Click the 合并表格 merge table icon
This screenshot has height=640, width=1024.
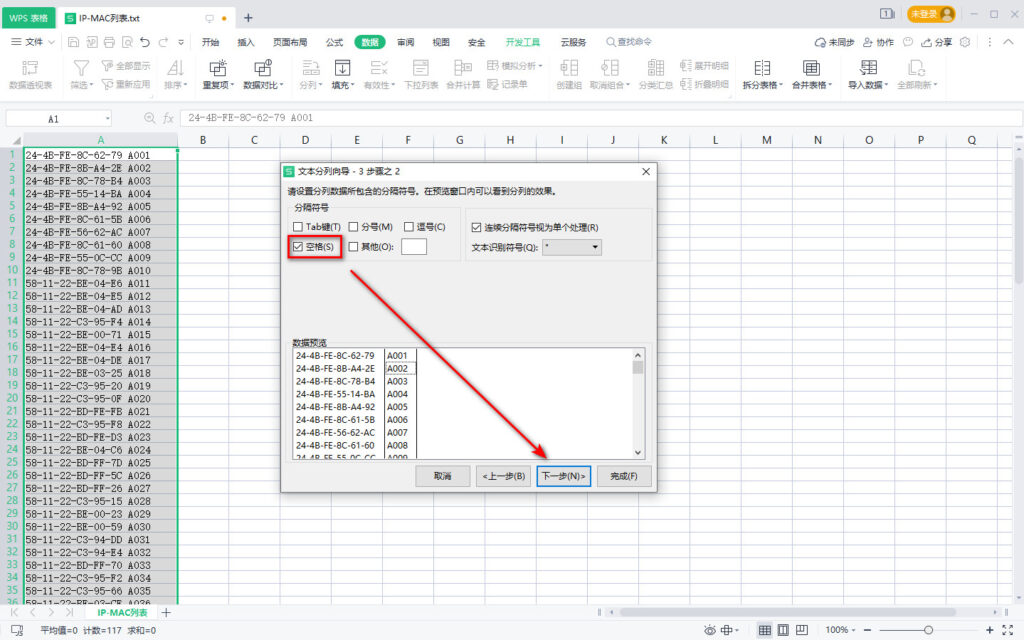[811, 68]
